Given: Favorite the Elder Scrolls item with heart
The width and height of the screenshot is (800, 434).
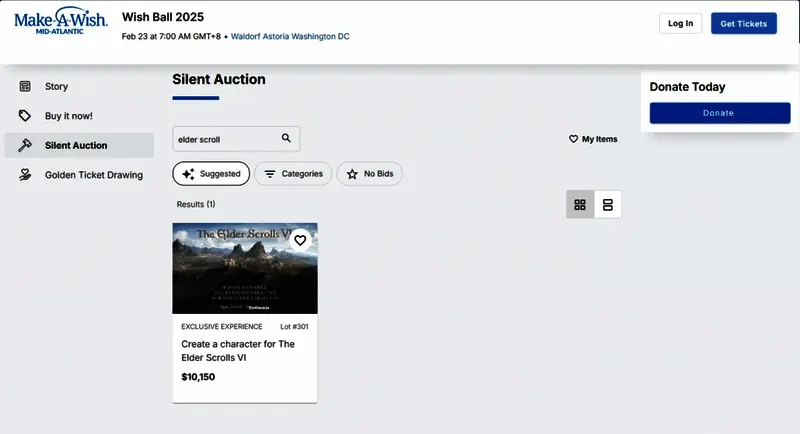Looking at the screenshot, I should coord(300,240).
